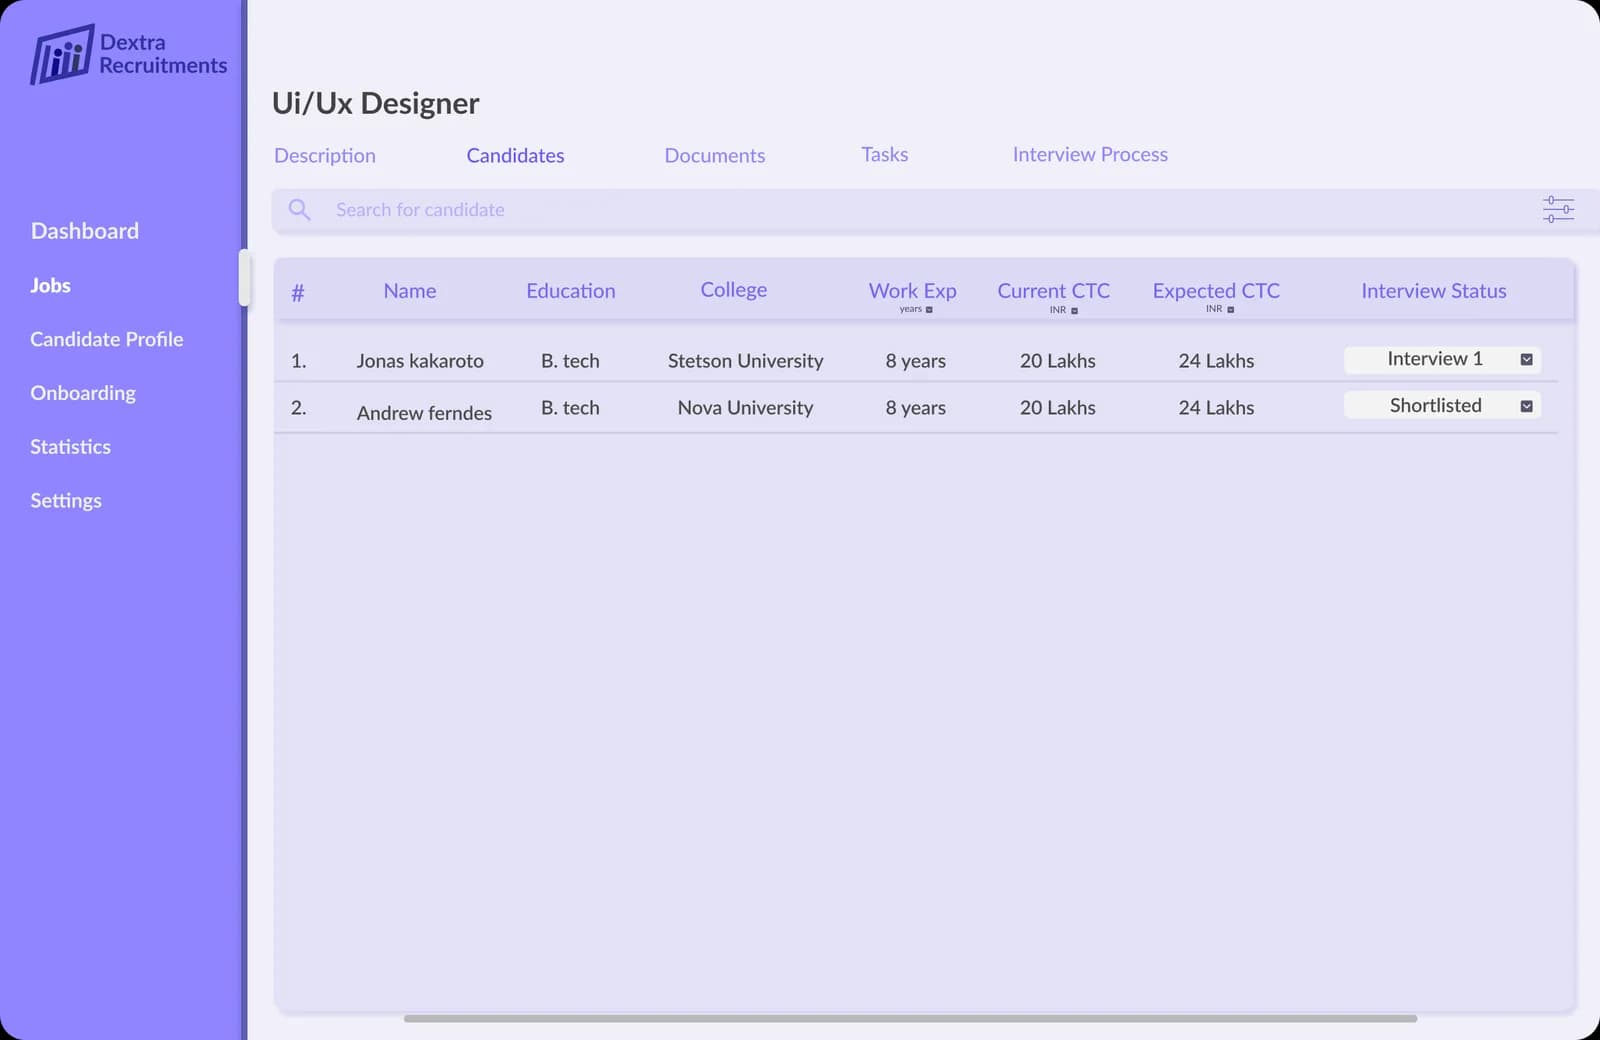This screenshot has width=1600, height=1040.
Task: Click B. tech in Andrew ferndes's row
Action: pyautogui.click(x=570, y=408)
